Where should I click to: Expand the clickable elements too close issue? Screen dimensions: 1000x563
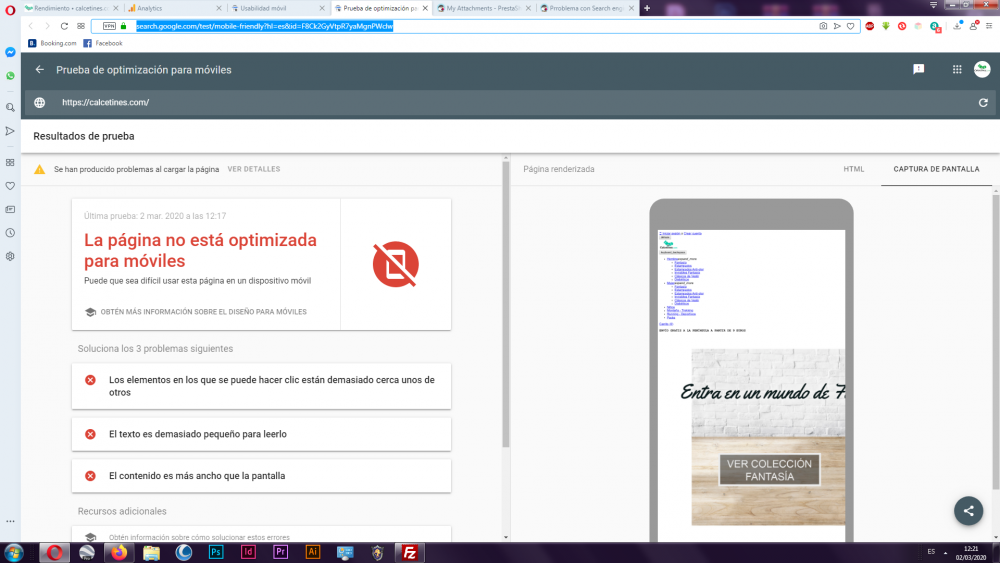[261, 386]
